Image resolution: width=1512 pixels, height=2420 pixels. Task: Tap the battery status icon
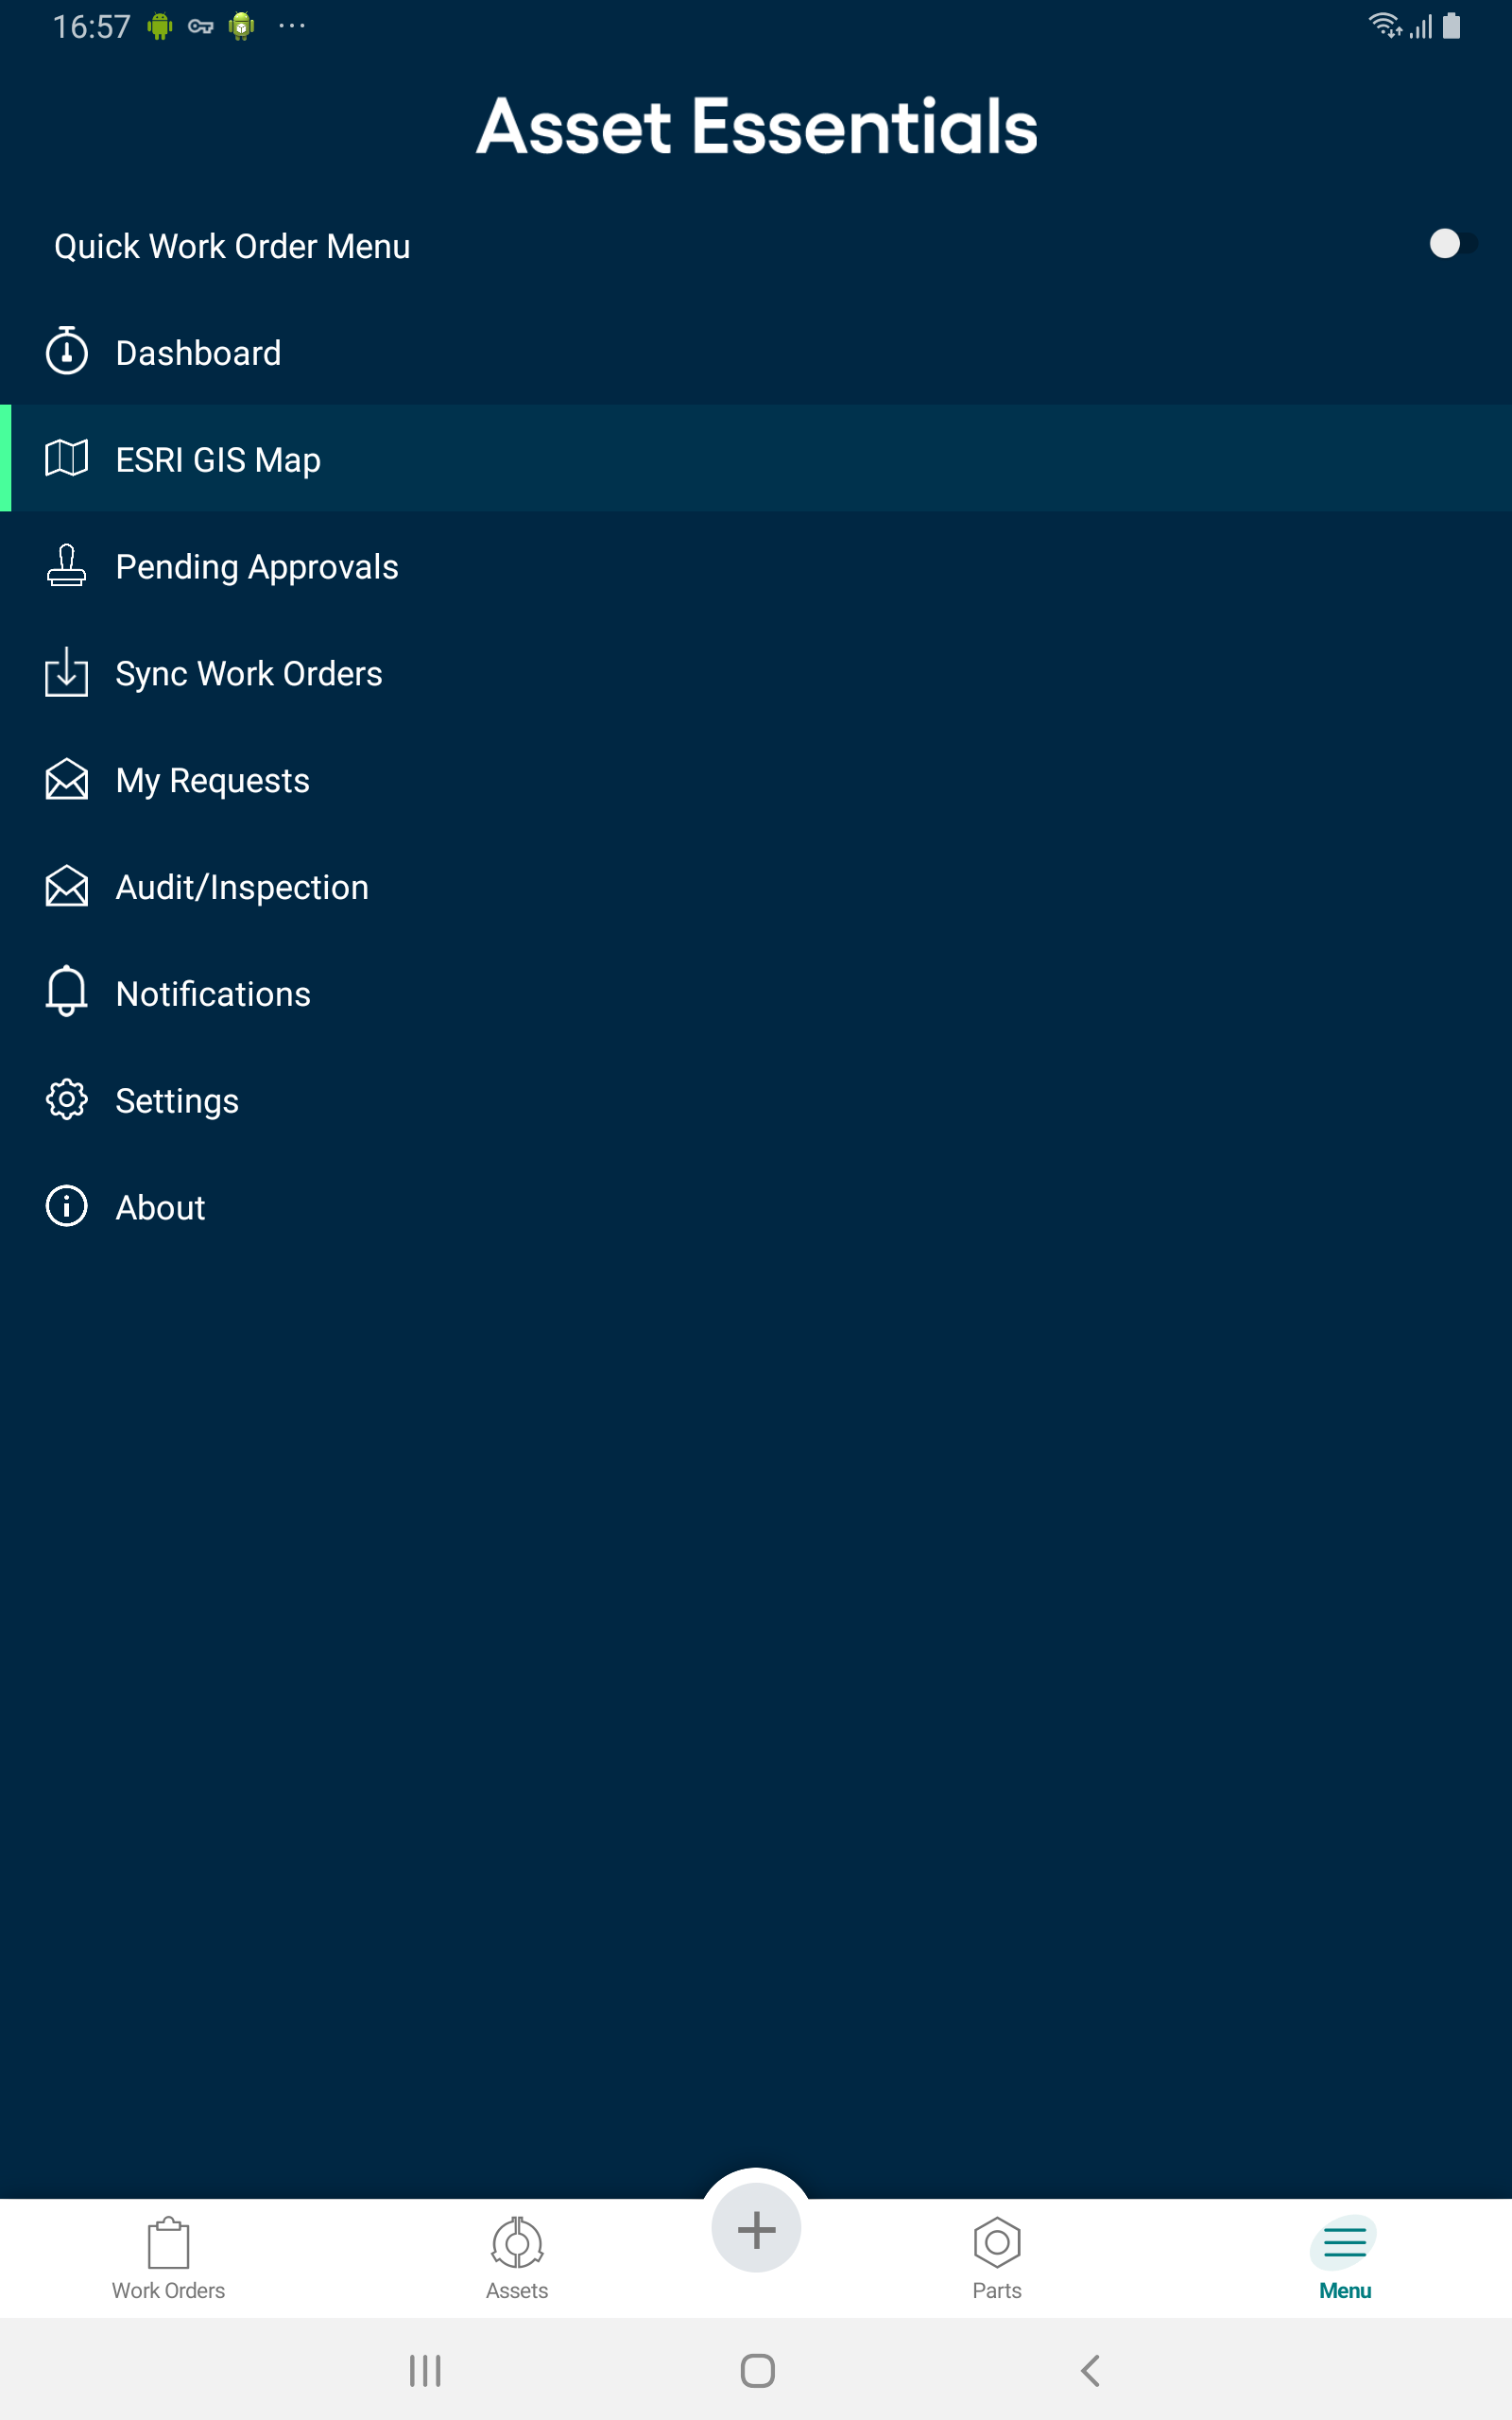pos(1452,25)
